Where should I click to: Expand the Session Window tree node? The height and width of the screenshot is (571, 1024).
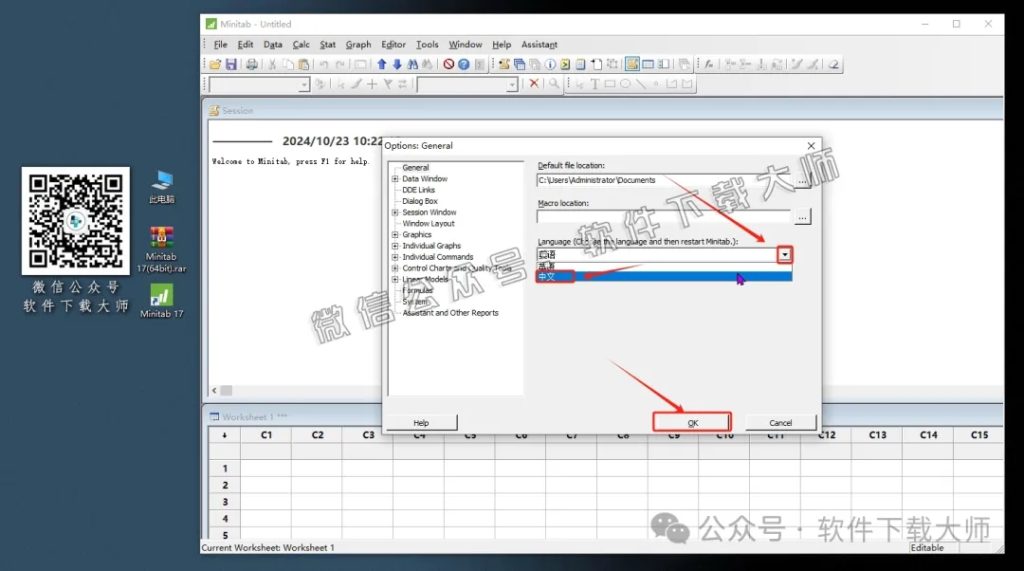[395, 212]
